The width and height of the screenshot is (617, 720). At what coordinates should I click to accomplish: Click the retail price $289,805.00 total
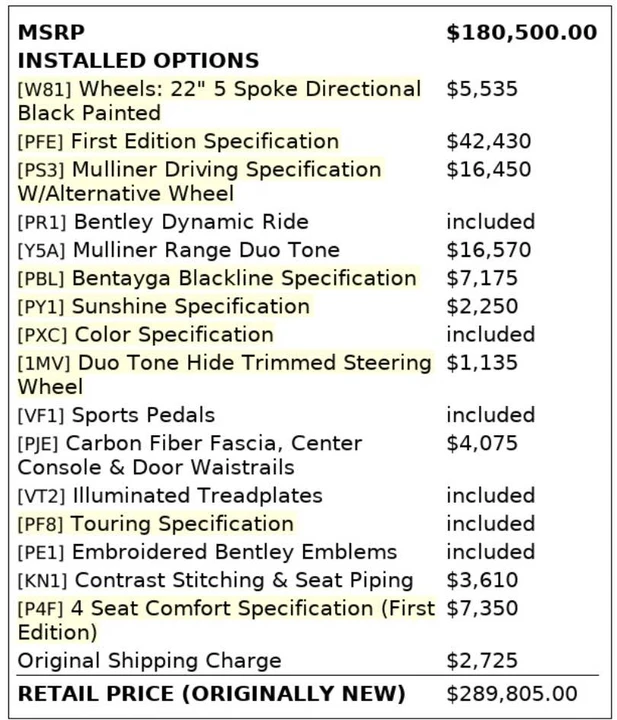click(x=512, y=693)
